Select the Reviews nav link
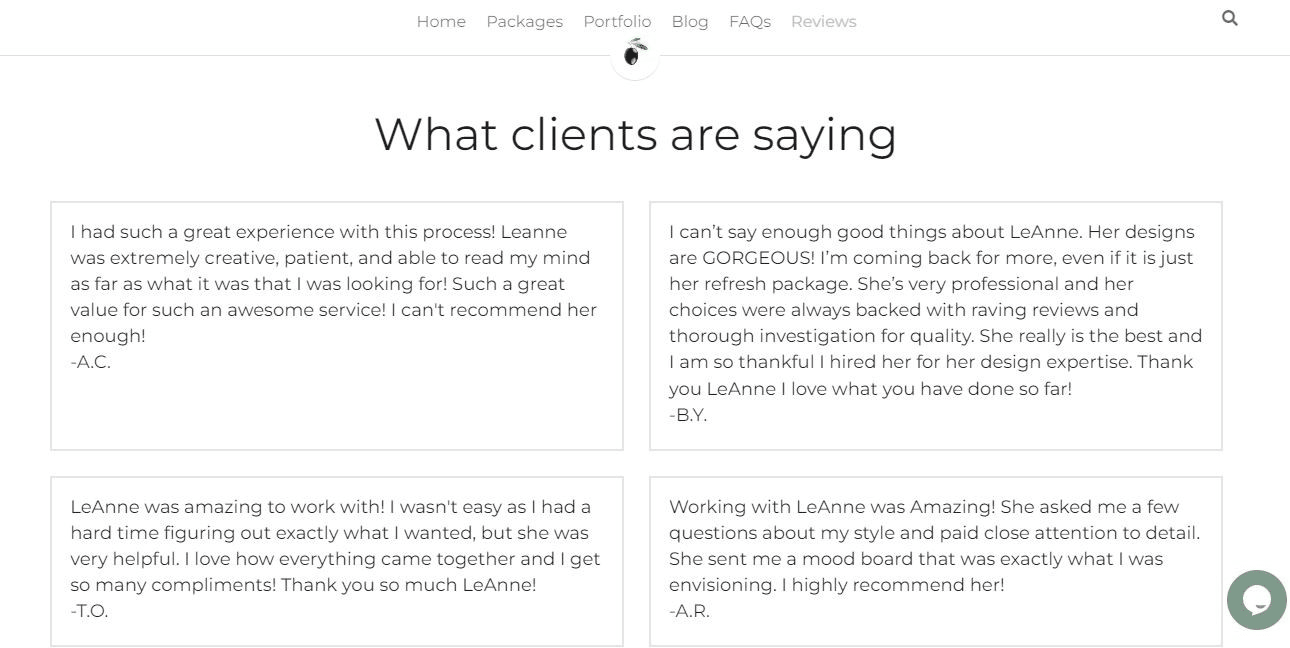The width and height of the screenshot is (1290, 648). pyautogui.click(x=823, y=22)
